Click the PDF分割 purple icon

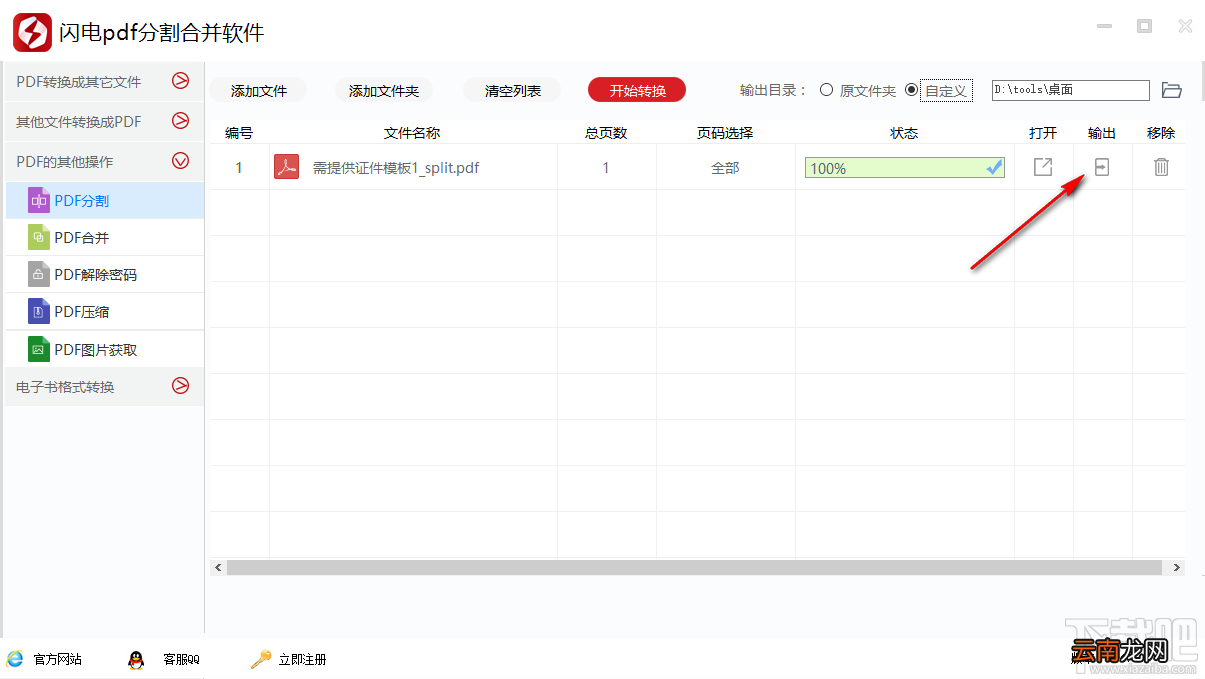pos(39,200)
